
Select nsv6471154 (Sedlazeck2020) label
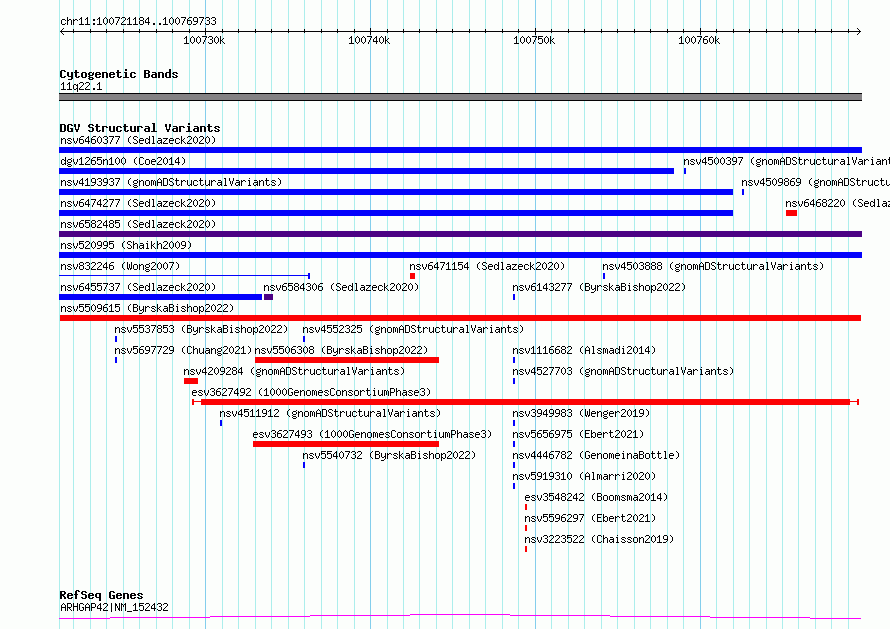[487, 266]
